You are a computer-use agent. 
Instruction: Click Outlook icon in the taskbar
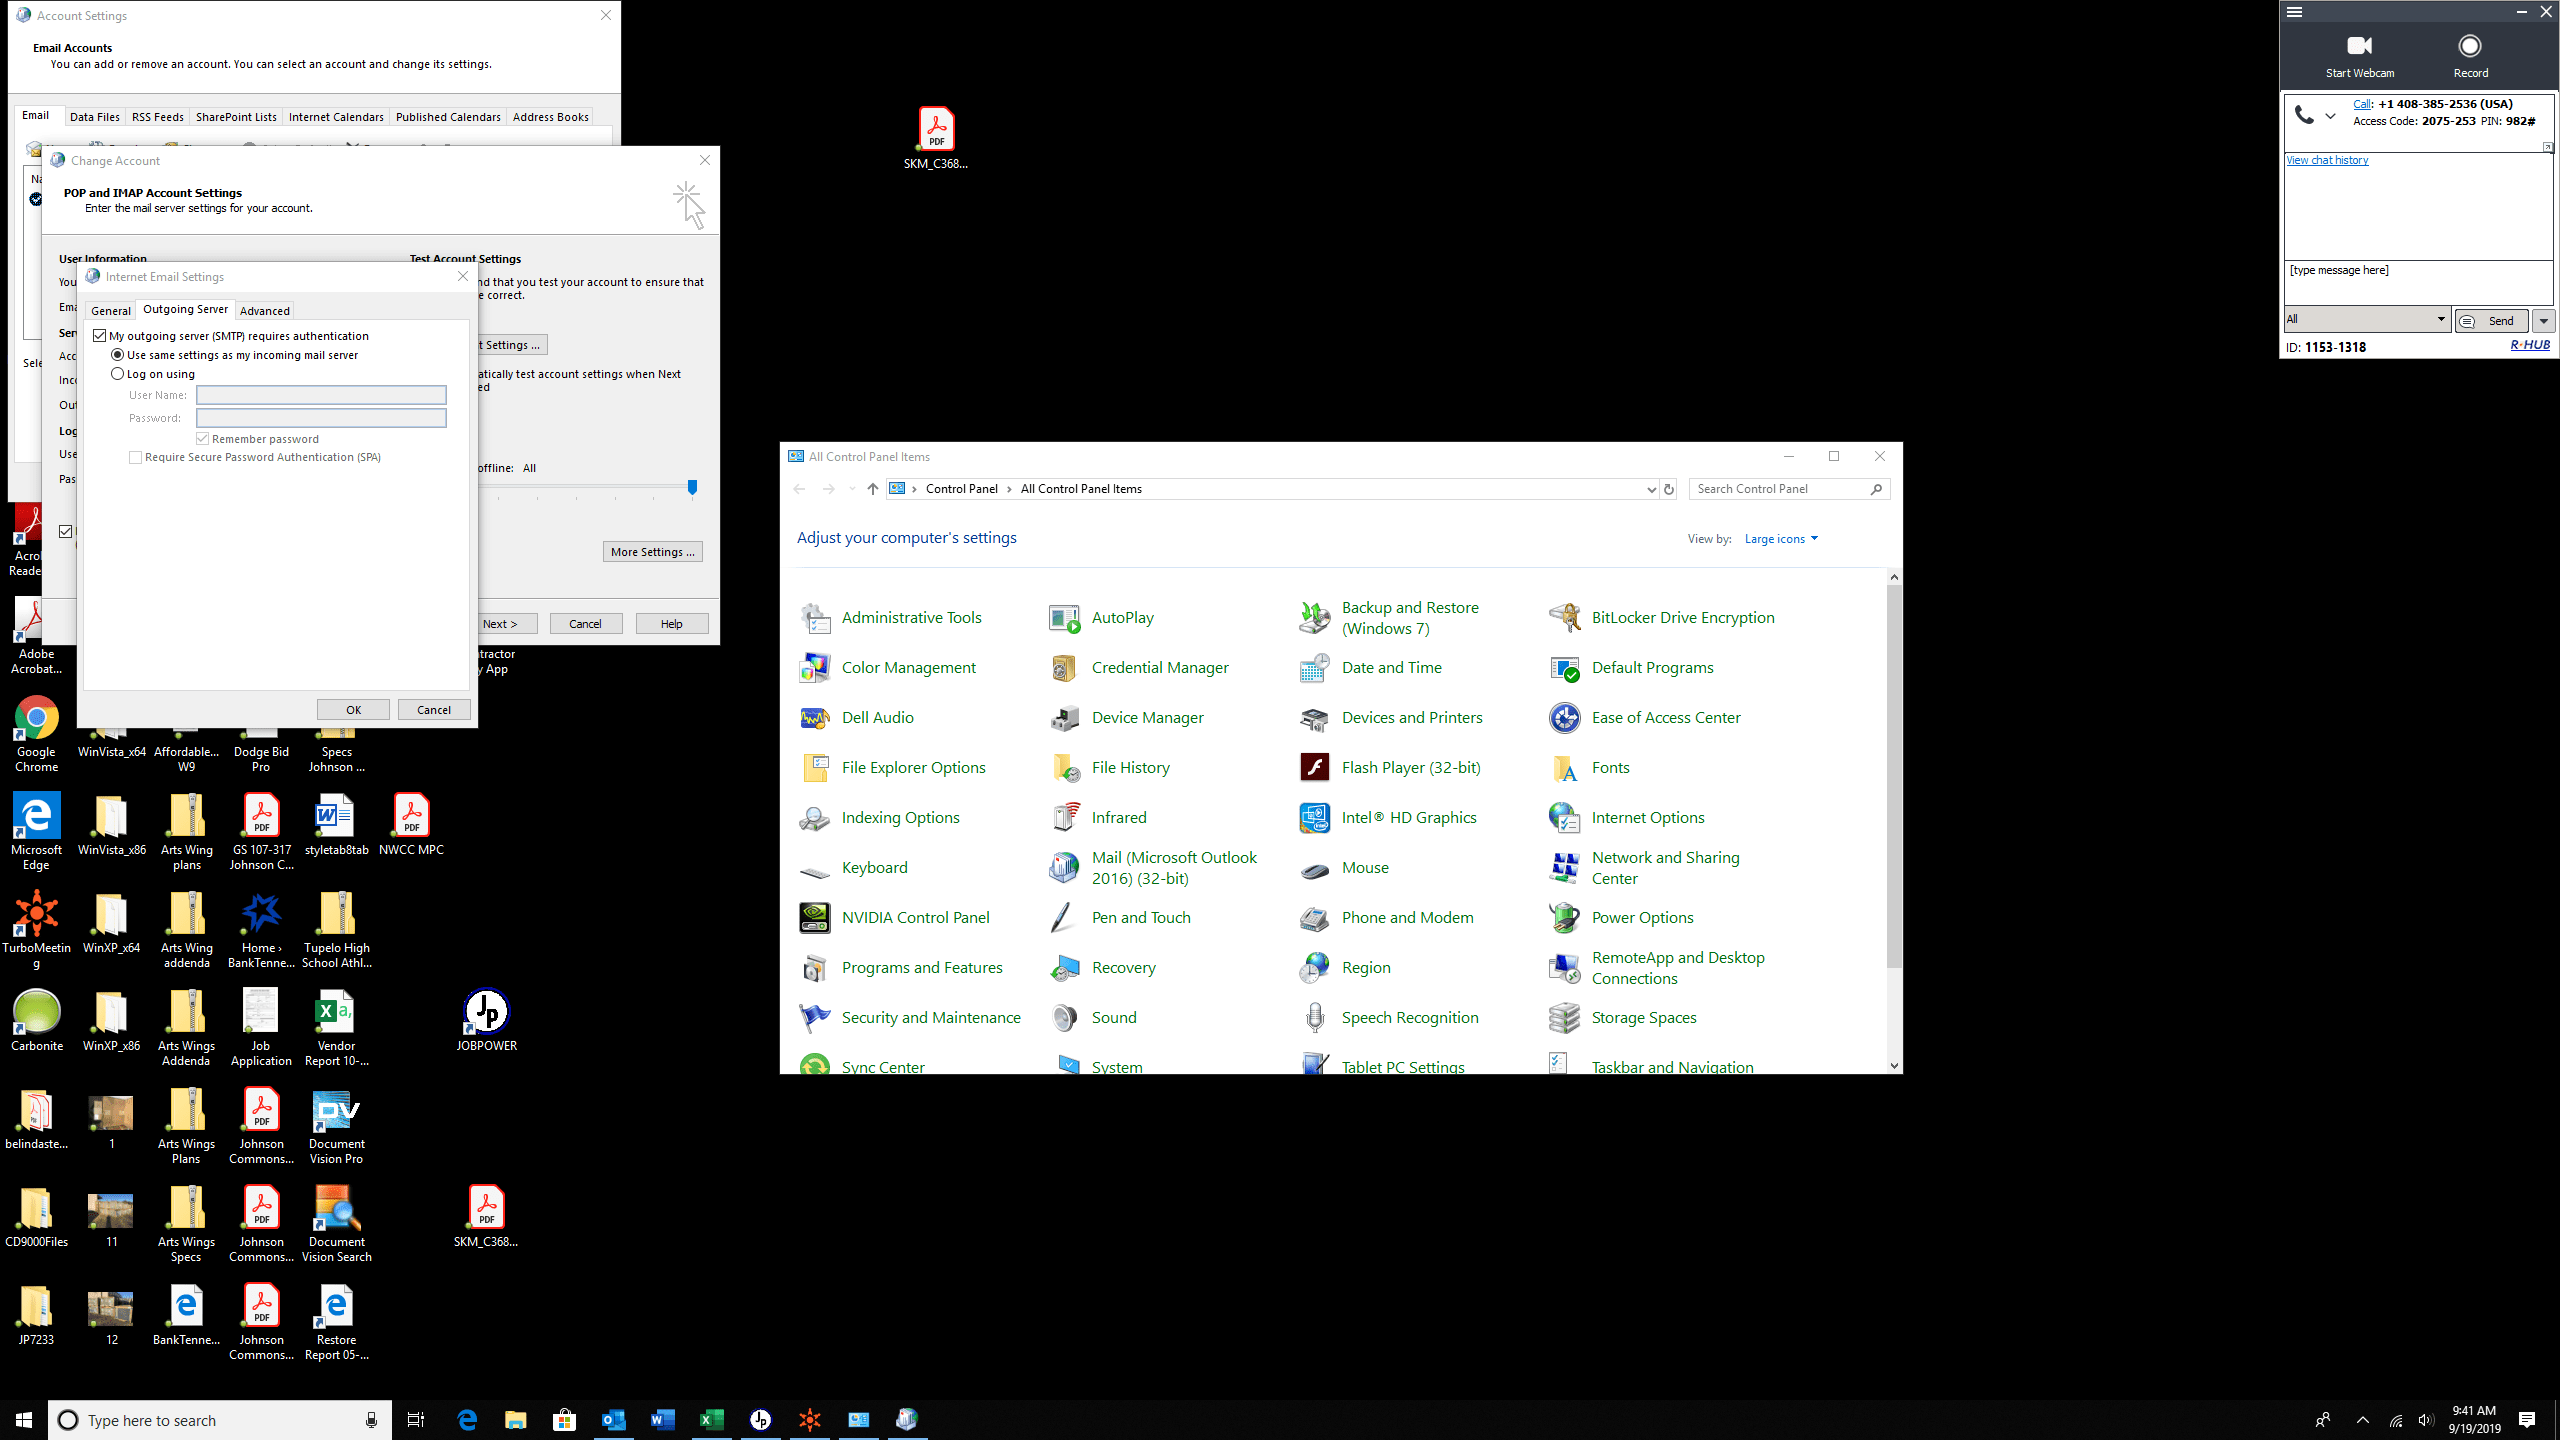(x=613, y=1420)
